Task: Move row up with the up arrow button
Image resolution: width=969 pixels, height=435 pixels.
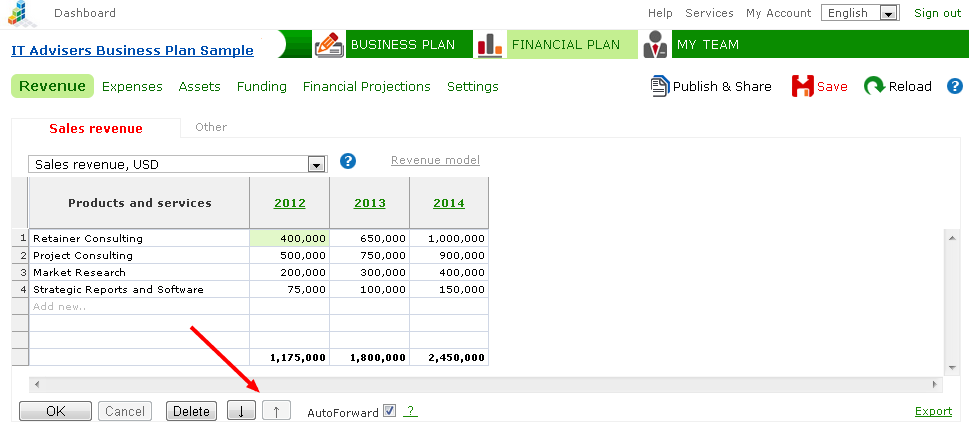Action: point(276,411)
